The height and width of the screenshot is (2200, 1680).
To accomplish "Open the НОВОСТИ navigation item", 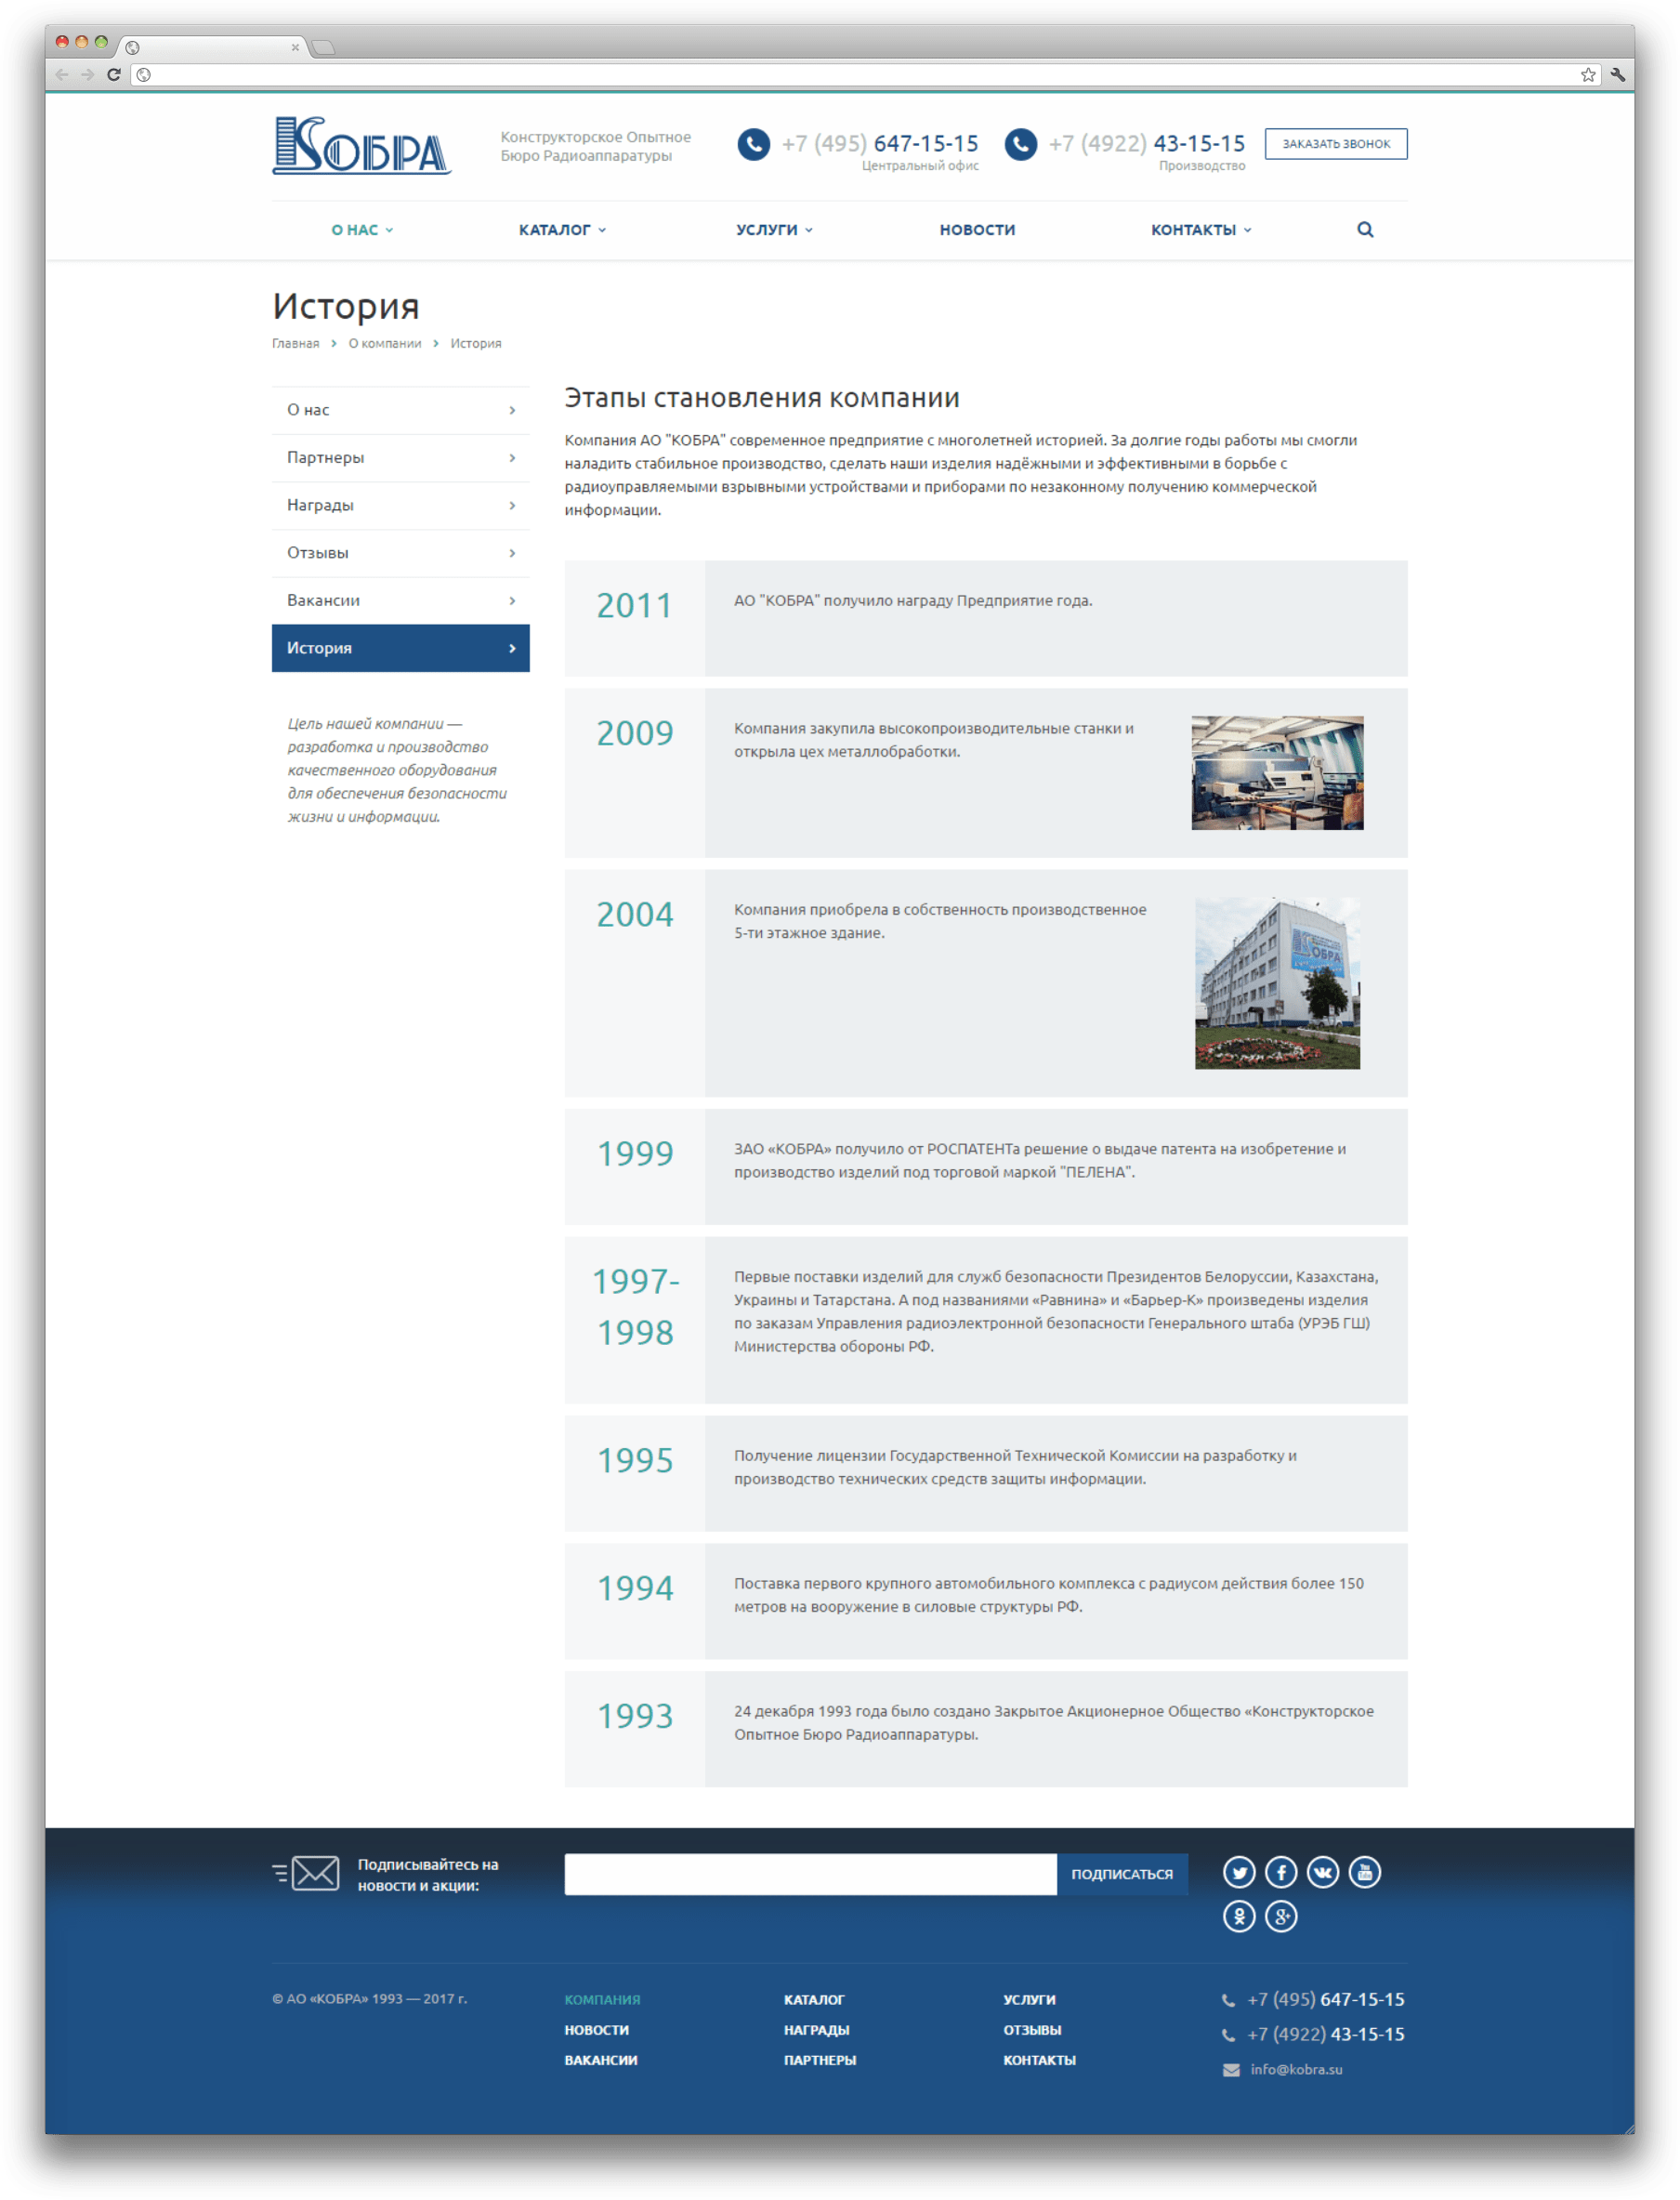I will coord(977,230).
